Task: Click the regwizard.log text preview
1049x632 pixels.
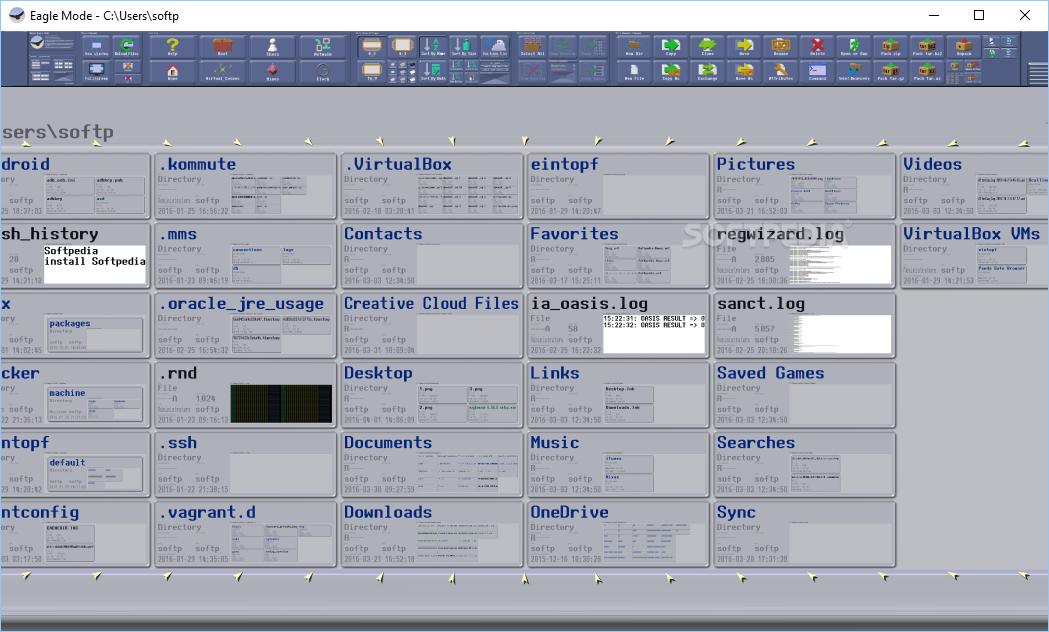Action: click(840, 264)
